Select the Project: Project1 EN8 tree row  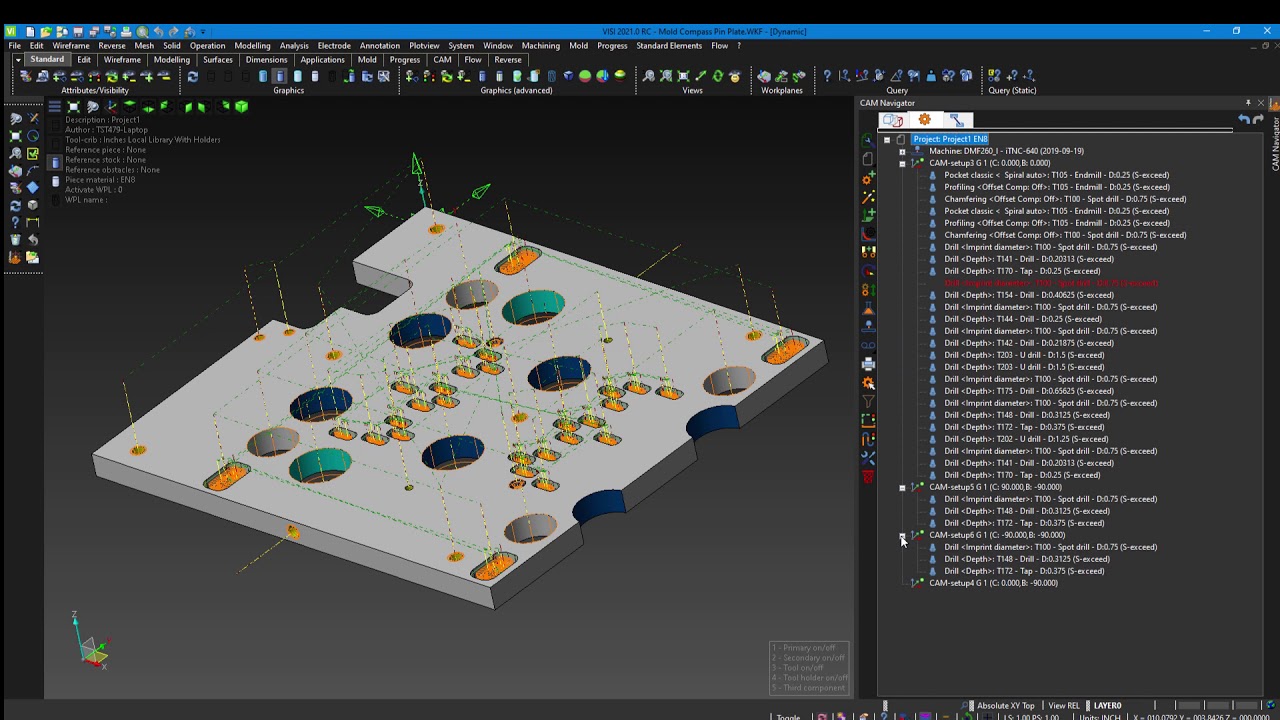pos(950,139)
